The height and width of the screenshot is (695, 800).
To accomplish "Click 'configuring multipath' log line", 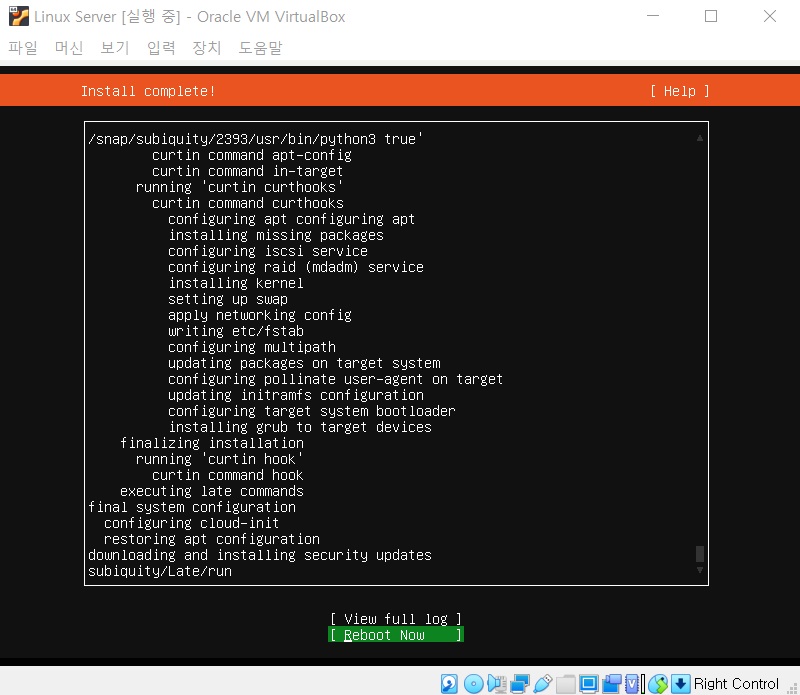I will [252, 347].
